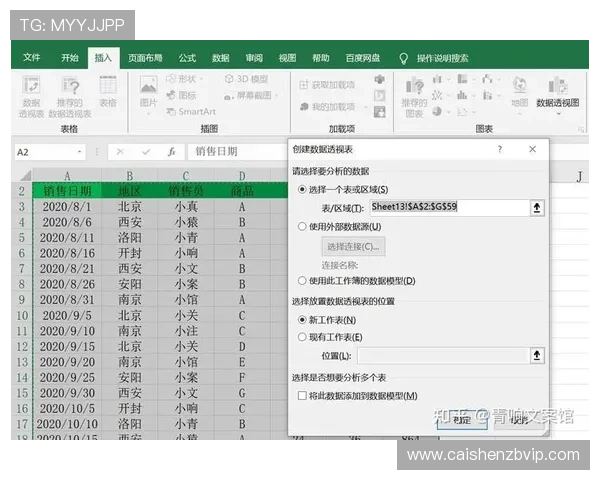This screenshot has width=600, height=480.
Task: Click the select-all corner of the sheet
Action: (24, 175)
